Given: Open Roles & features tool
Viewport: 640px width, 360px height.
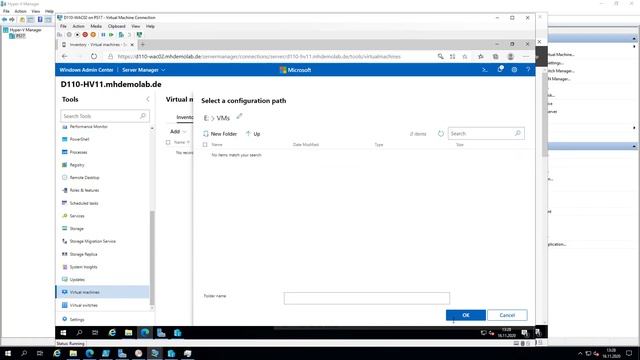Looking at the screenshot, I should tap(84, 190).
